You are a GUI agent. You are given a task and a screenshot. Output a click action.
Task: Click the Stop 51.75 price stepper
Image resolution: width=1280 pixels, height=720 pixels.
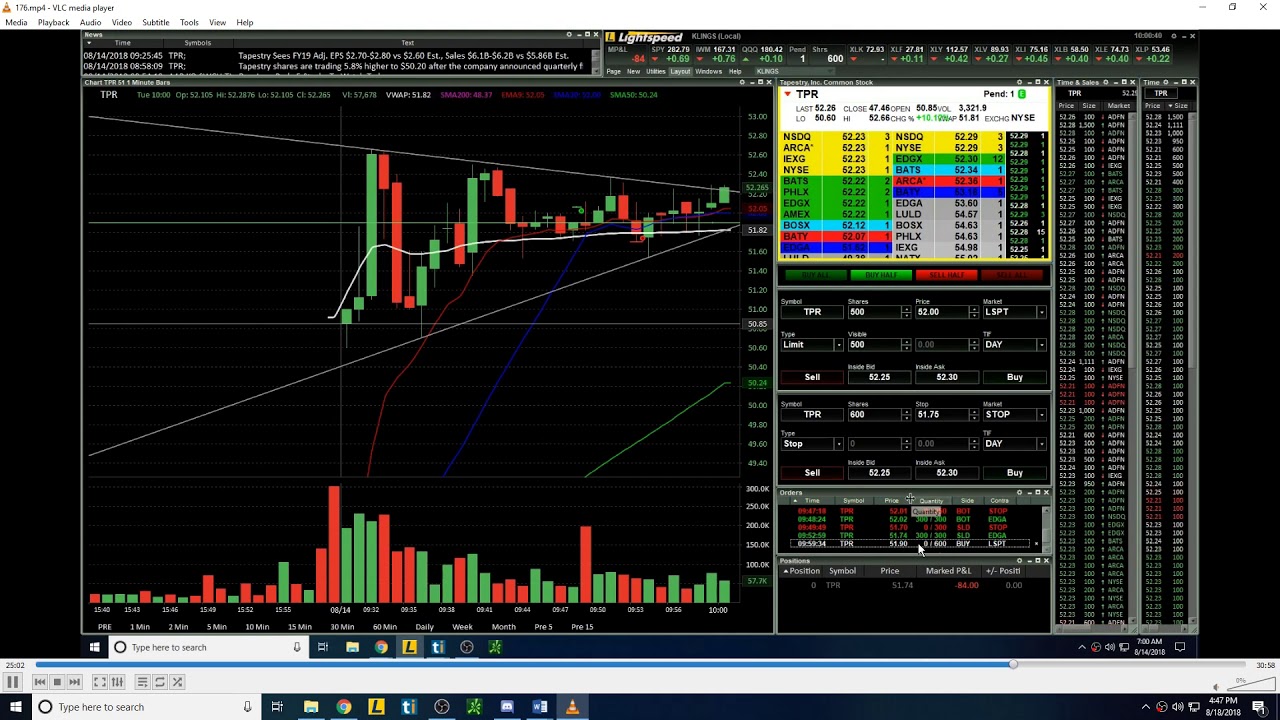pyautogui.click(x=974, y=415)
